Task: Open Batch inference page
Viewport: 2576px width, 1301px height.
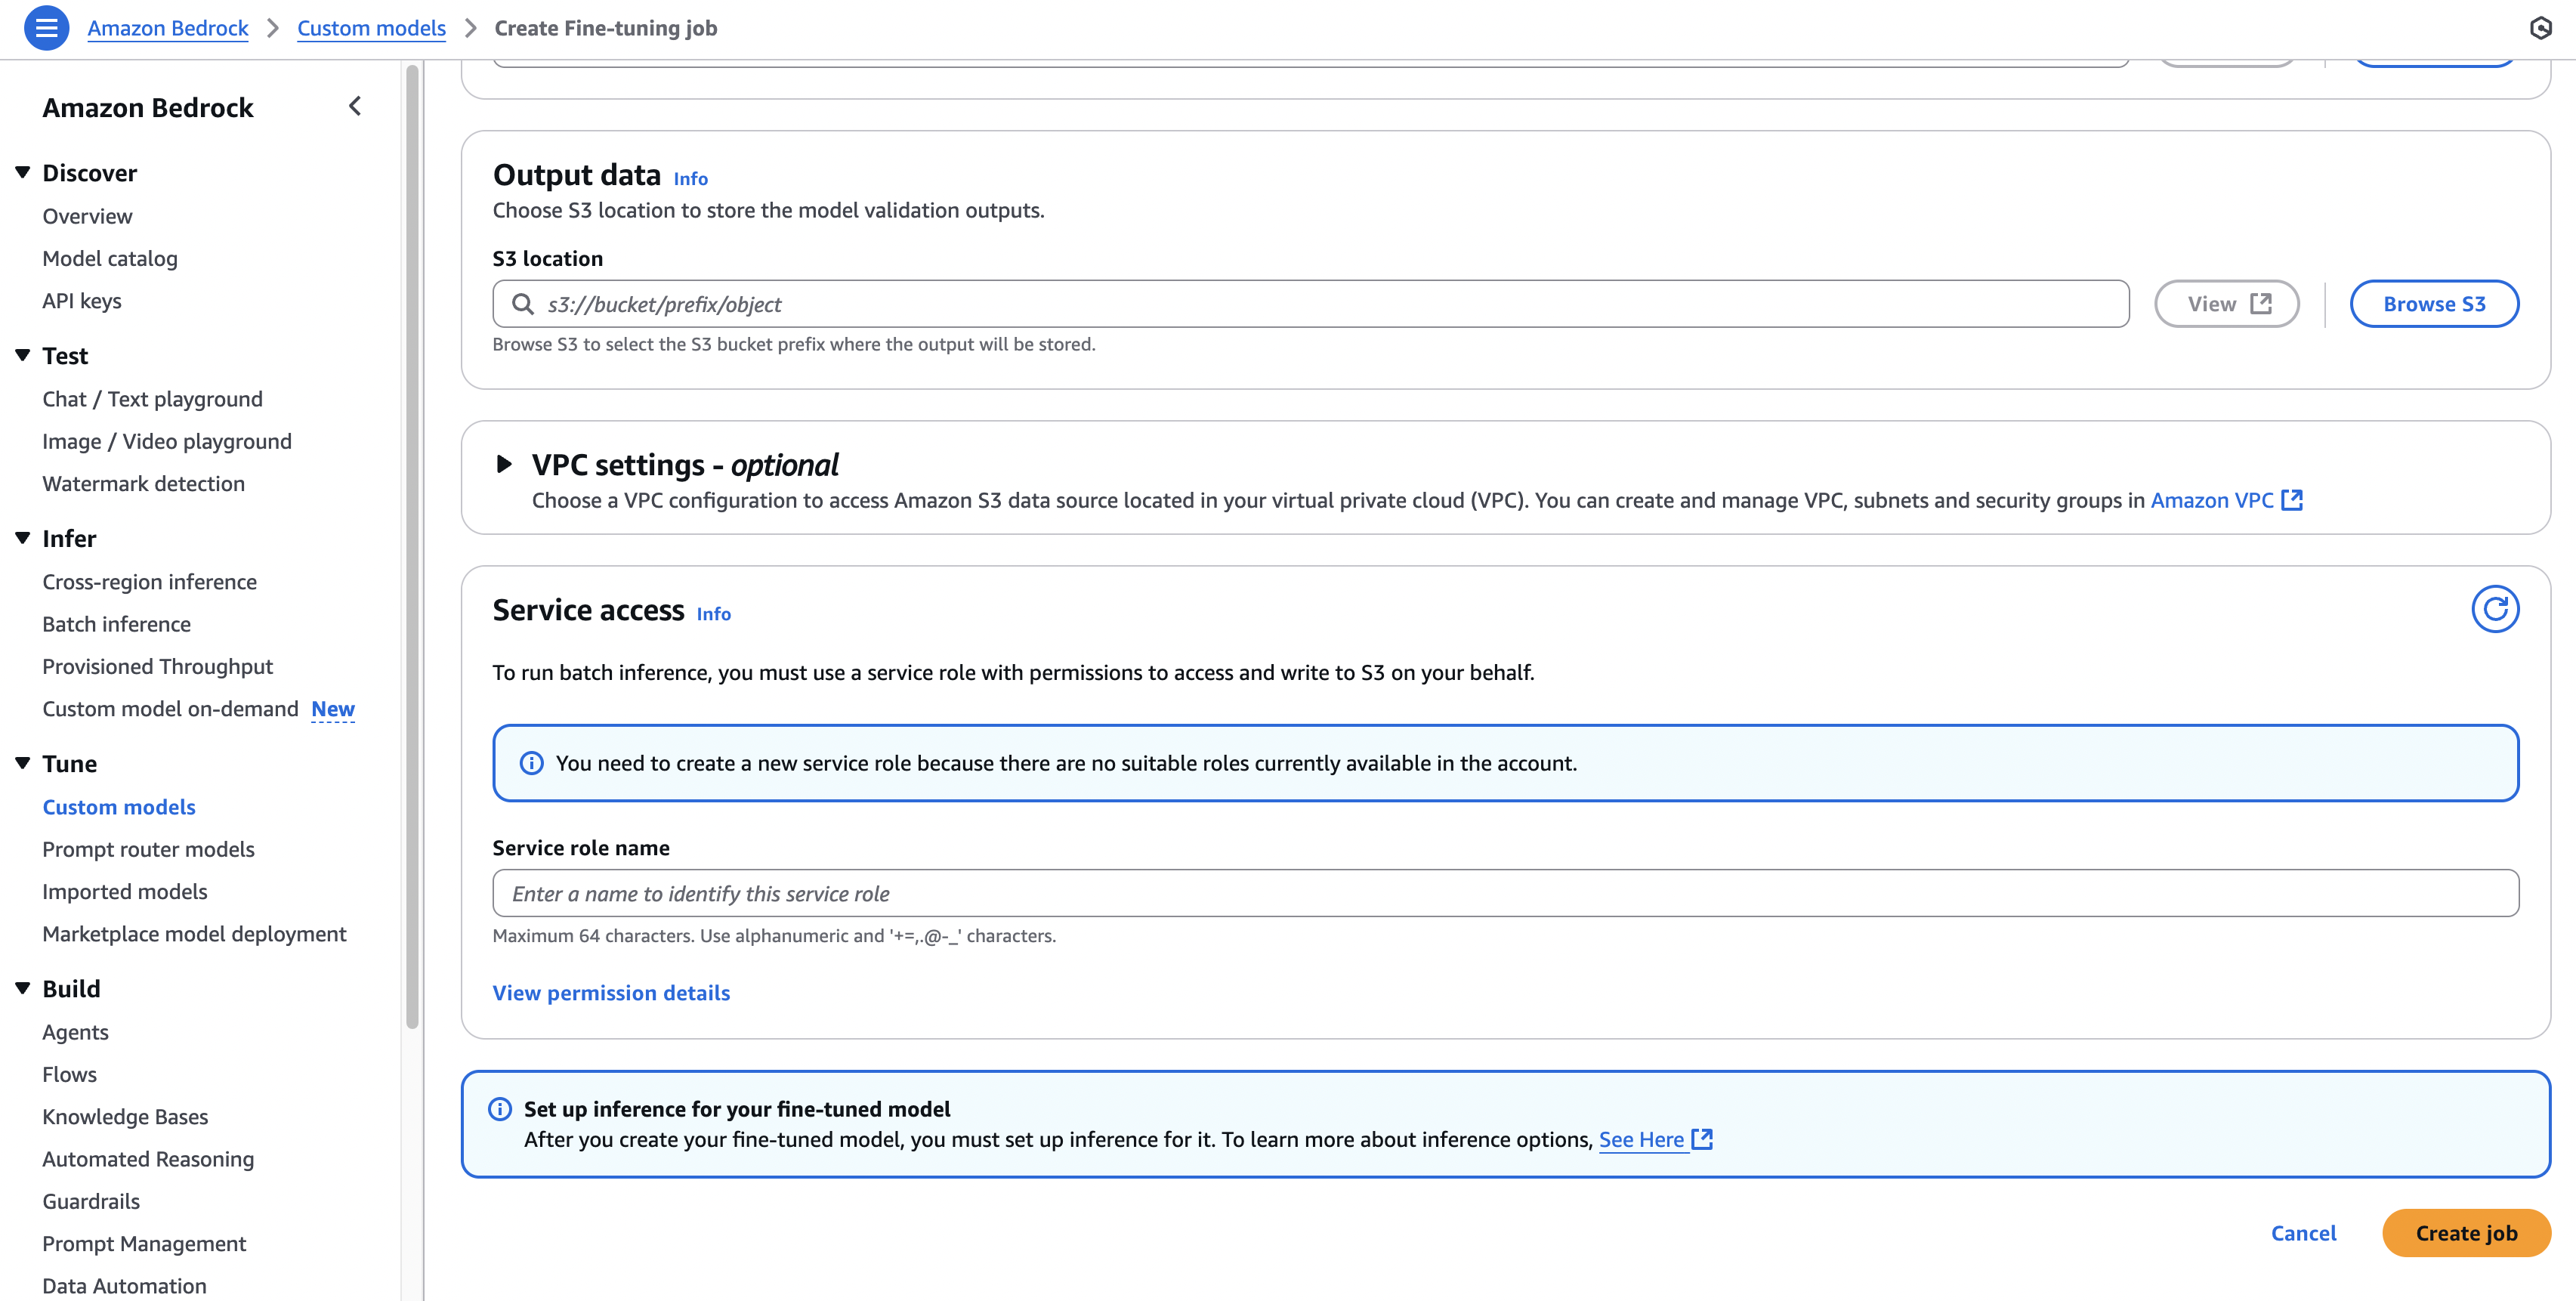Action: 116,624
